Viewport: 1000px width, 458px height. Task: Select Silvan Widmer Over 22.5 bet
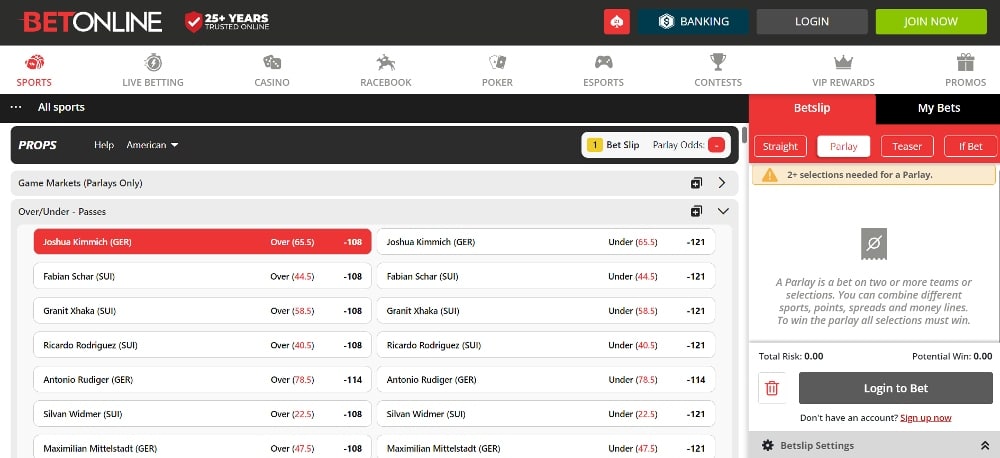tap(202, 414)
